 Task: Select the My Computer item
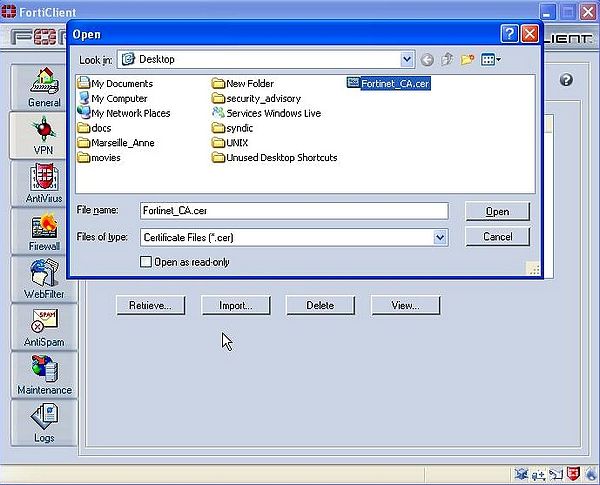tap(112, 98)
